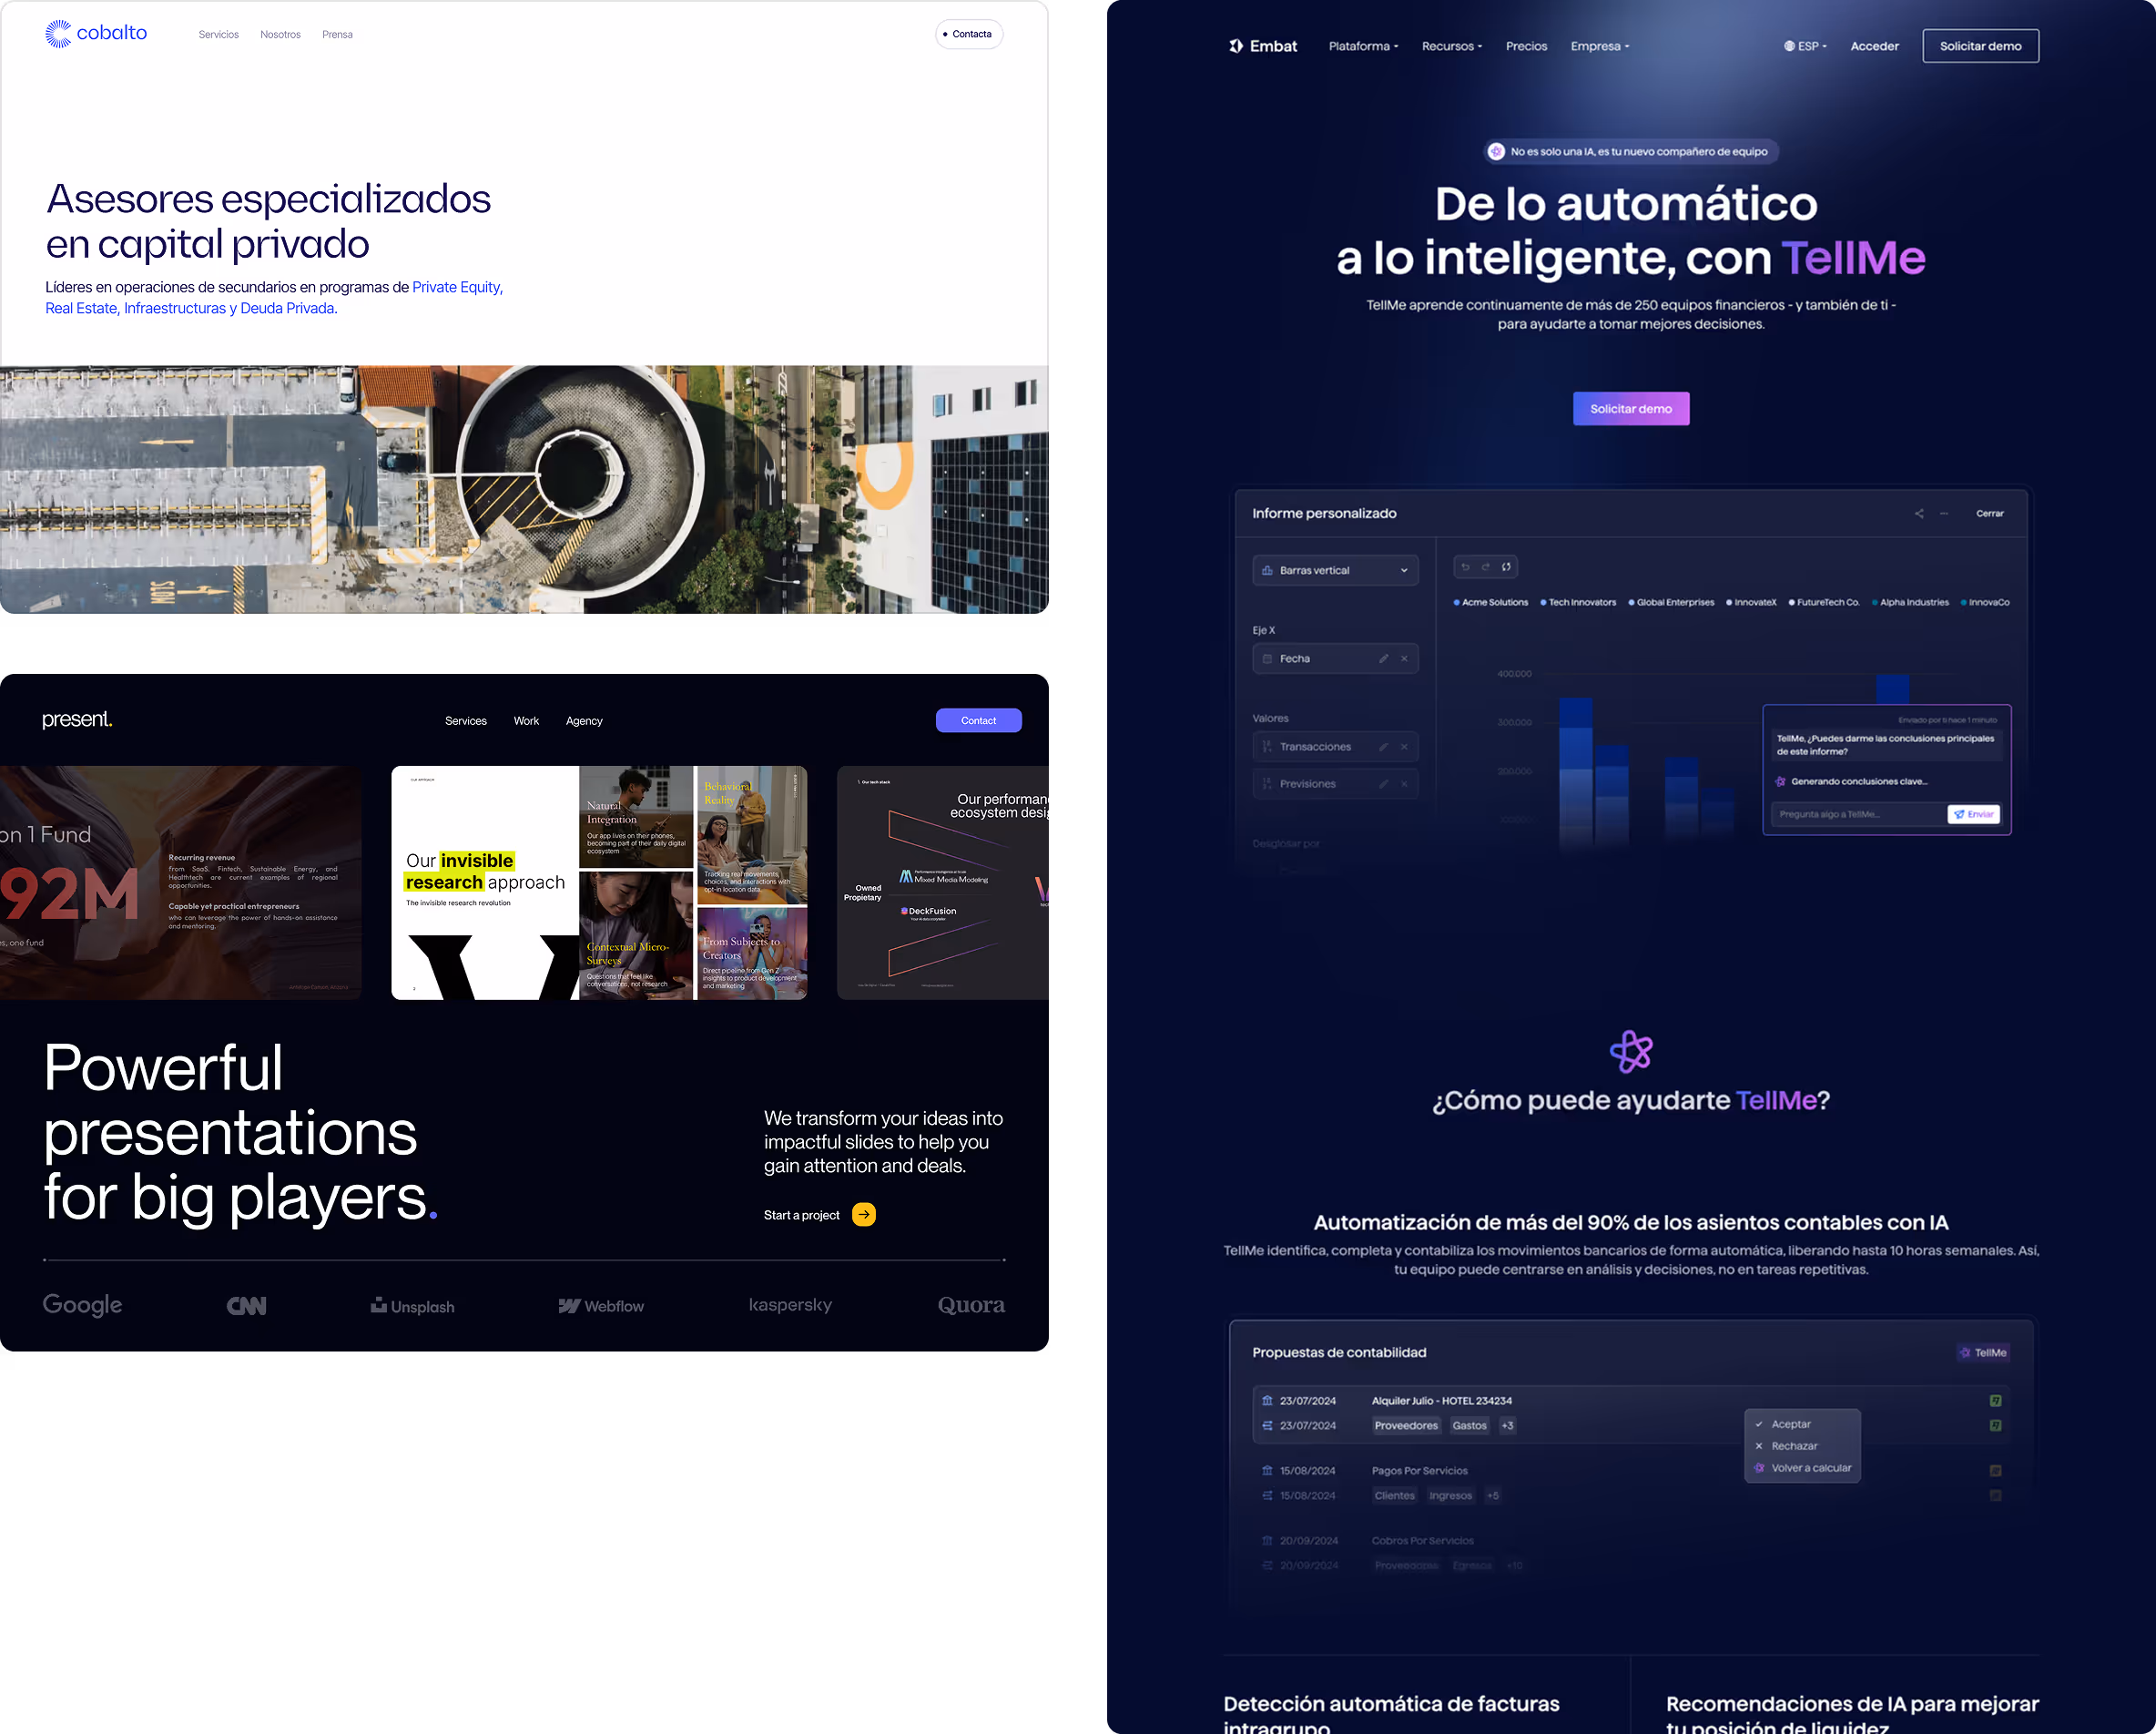The height and width of the screenshot is (1734, 2156).
Task: Send the TellMe question with Enviar
Action: click(x=1973, y=814)
